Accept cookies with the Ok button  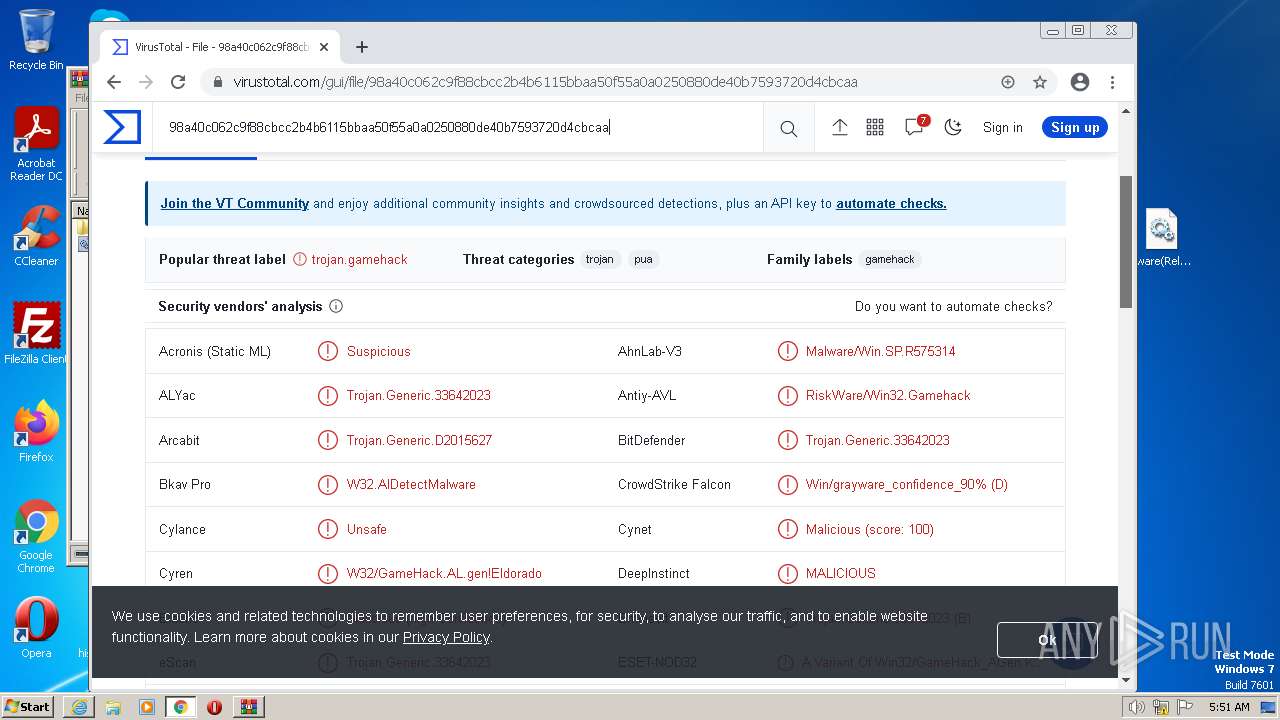(1047, 640)
